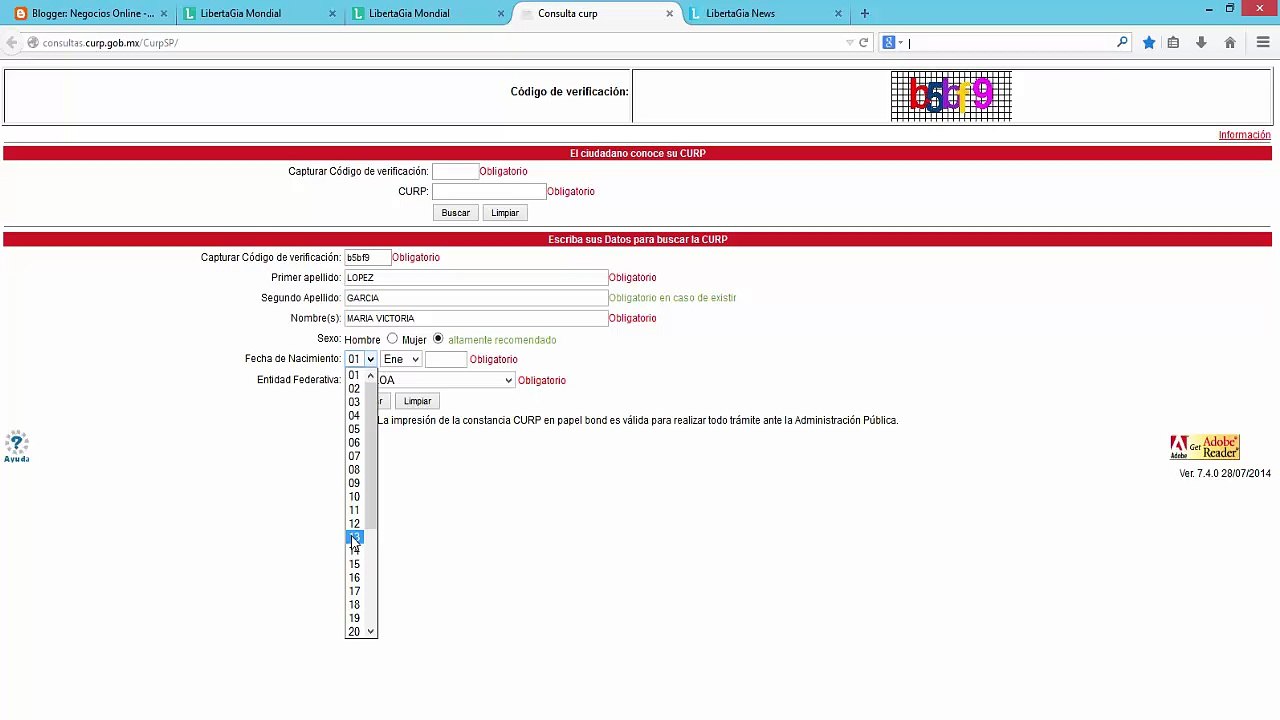Focus top verification code input
This screenshot has height=720, width=1280.
click(455, 171)
